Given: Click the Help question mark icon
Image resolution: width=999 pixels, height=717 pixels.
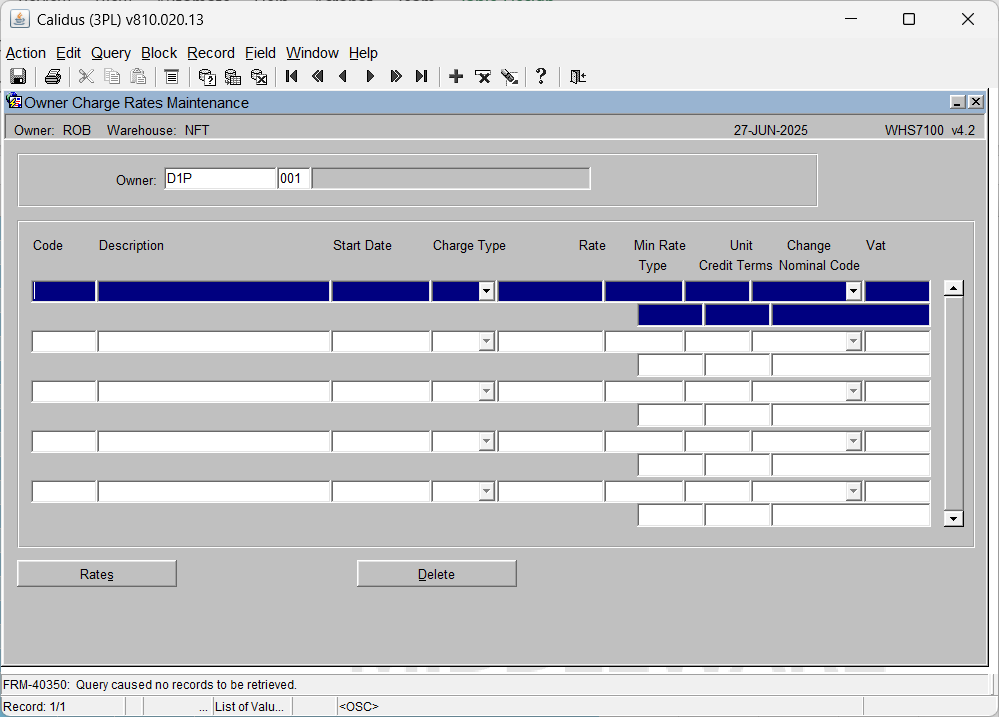Looking at the screenshot, I should 541,76.
